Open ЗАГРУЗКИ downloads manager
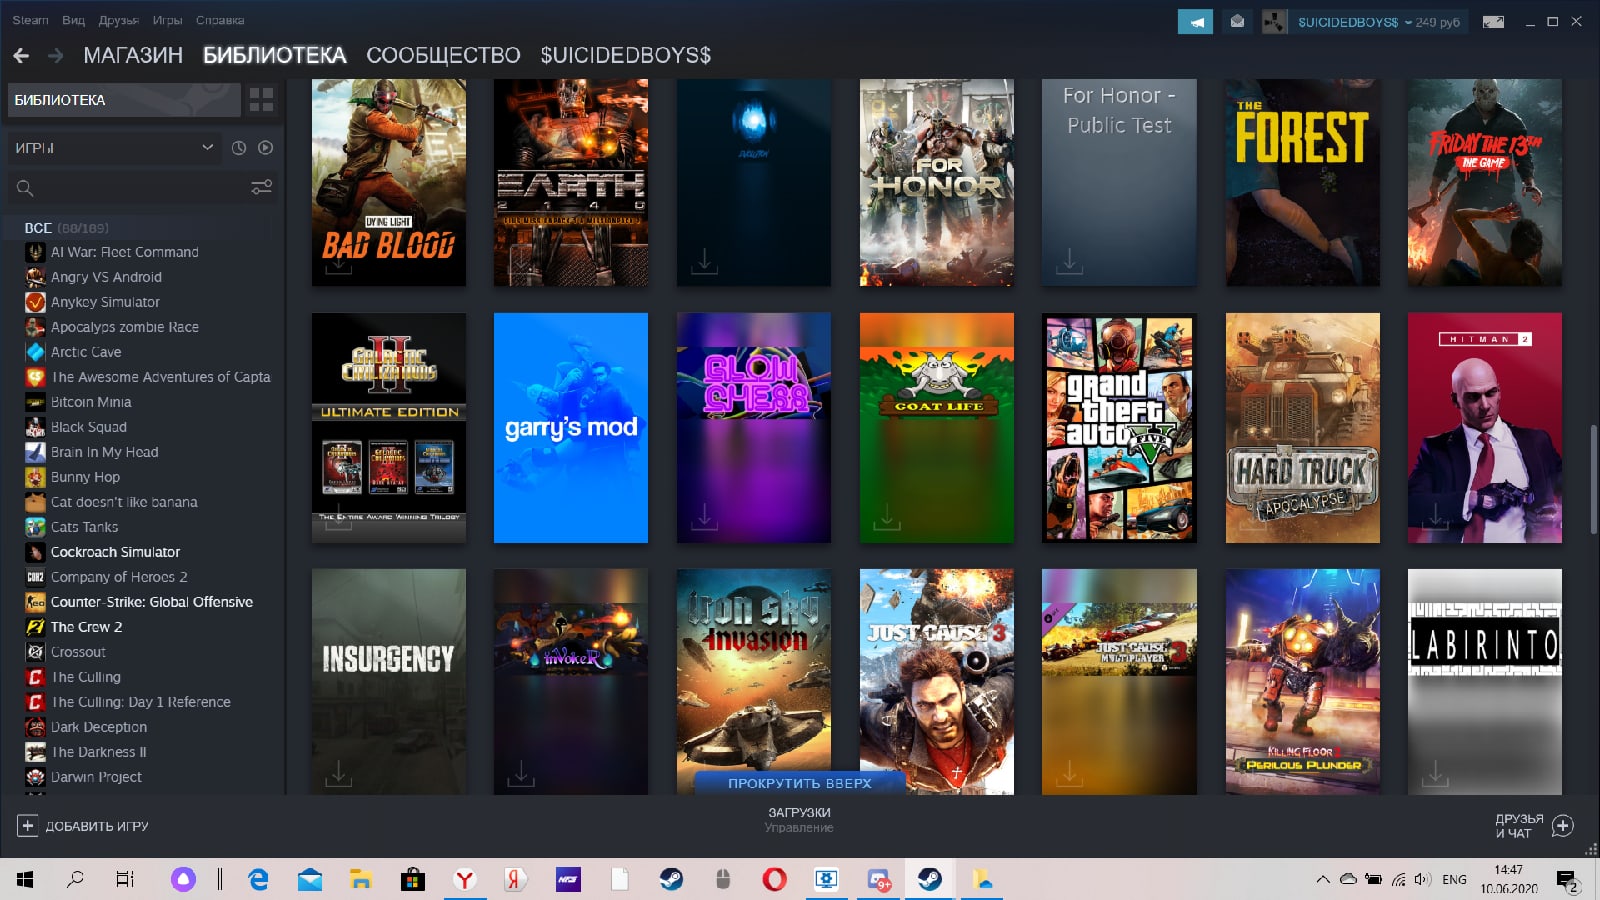This screenshot has height=900, width=1600. [x=799, y=819]
